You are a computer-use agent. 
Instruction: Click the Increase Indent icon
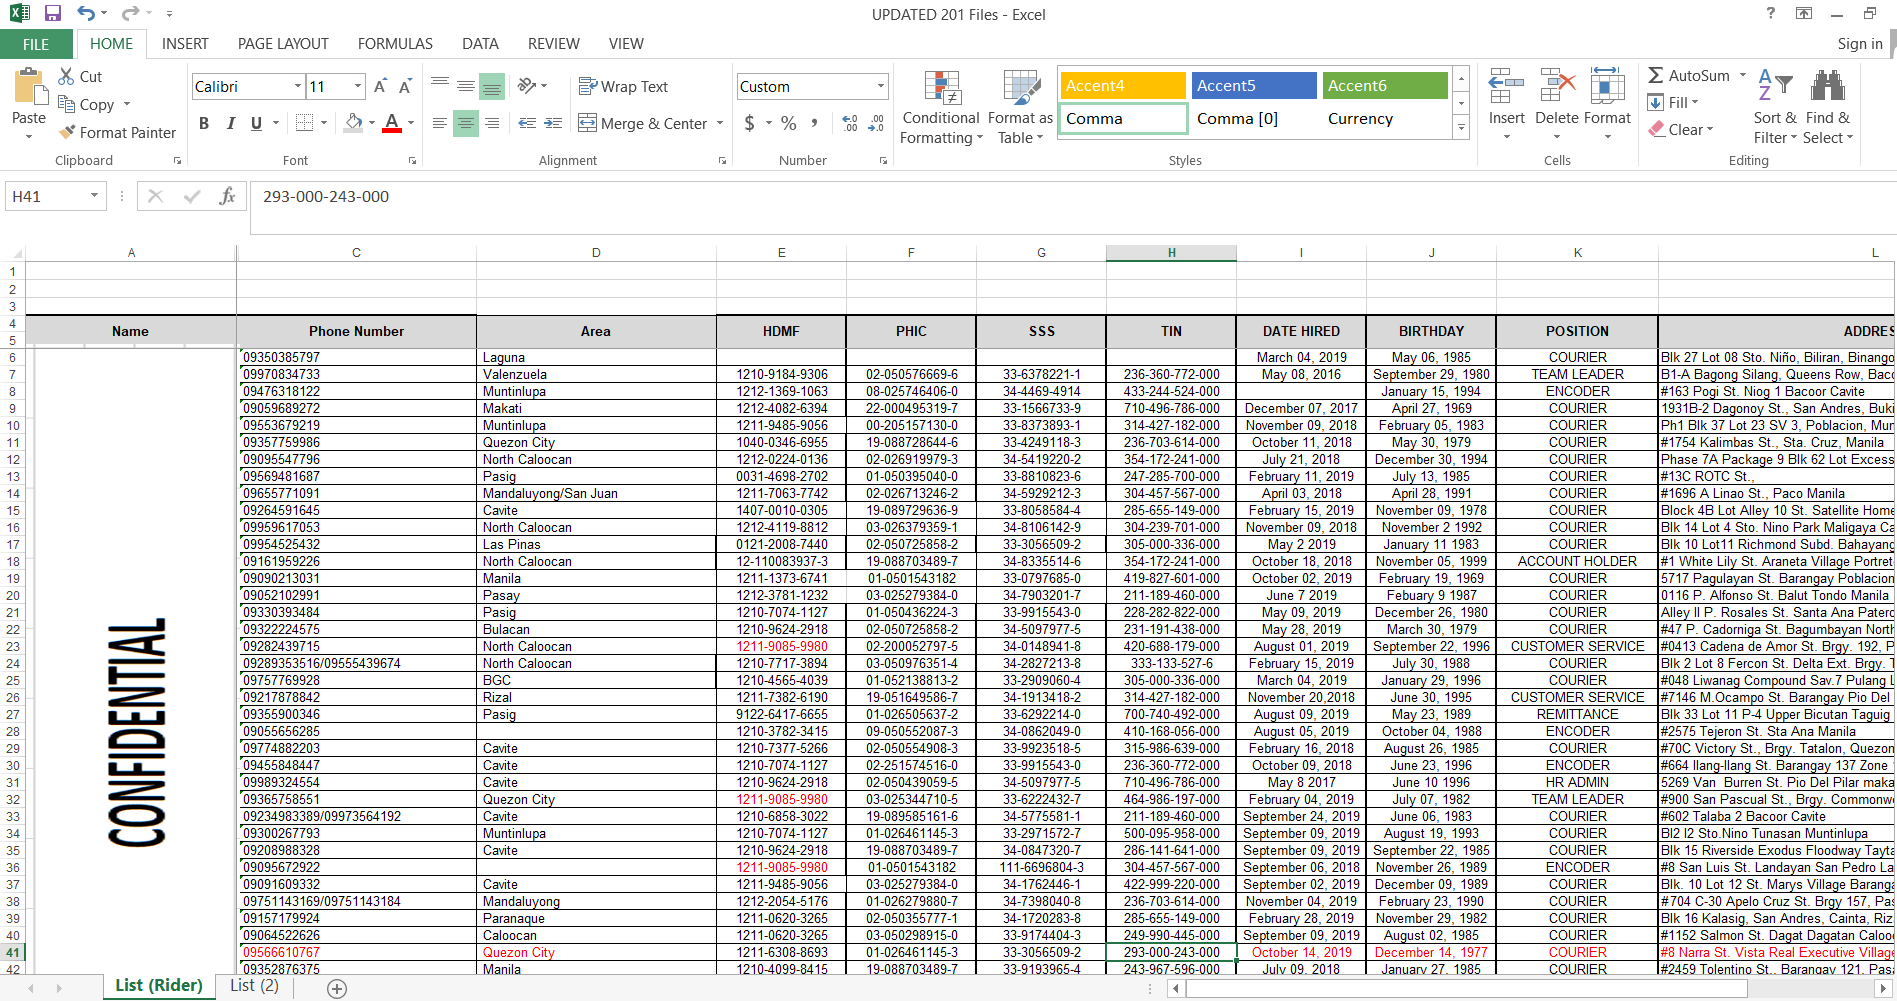pos(553,123)
